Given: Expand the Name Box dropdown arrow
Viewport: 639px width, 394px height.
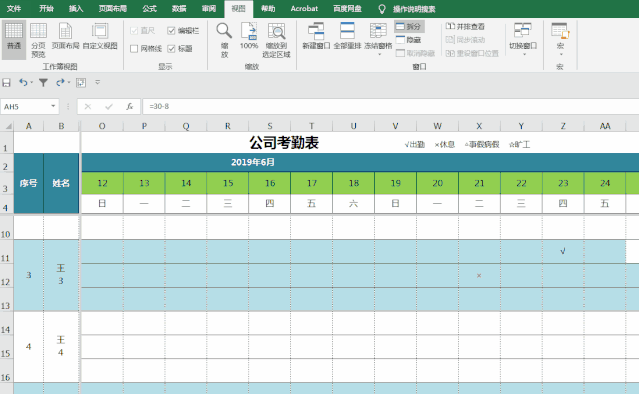Looking at the screenshot, I should tap(53, 106).
